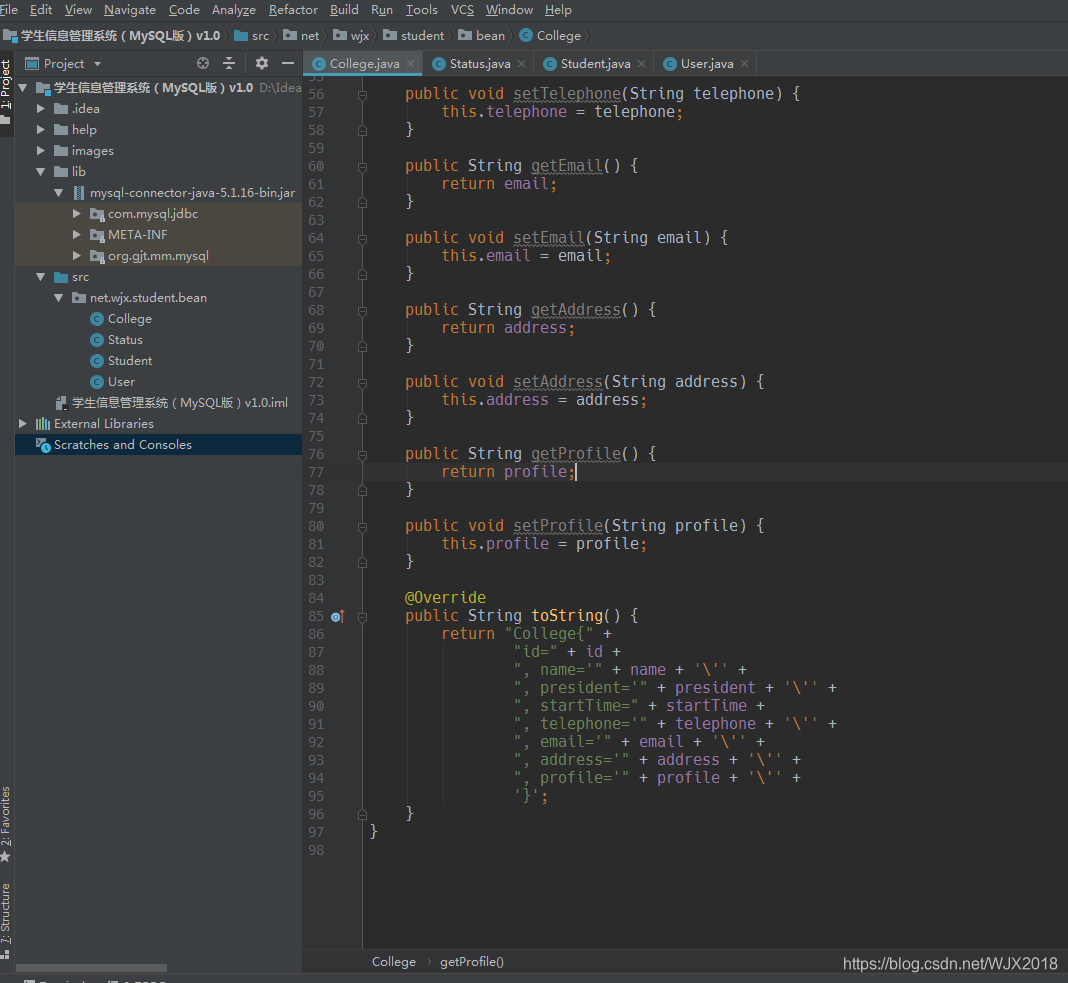Screen dimensions: 1068x983
Task: Open the Build menu
Action: pyautogui.click(x=344, y=10)
